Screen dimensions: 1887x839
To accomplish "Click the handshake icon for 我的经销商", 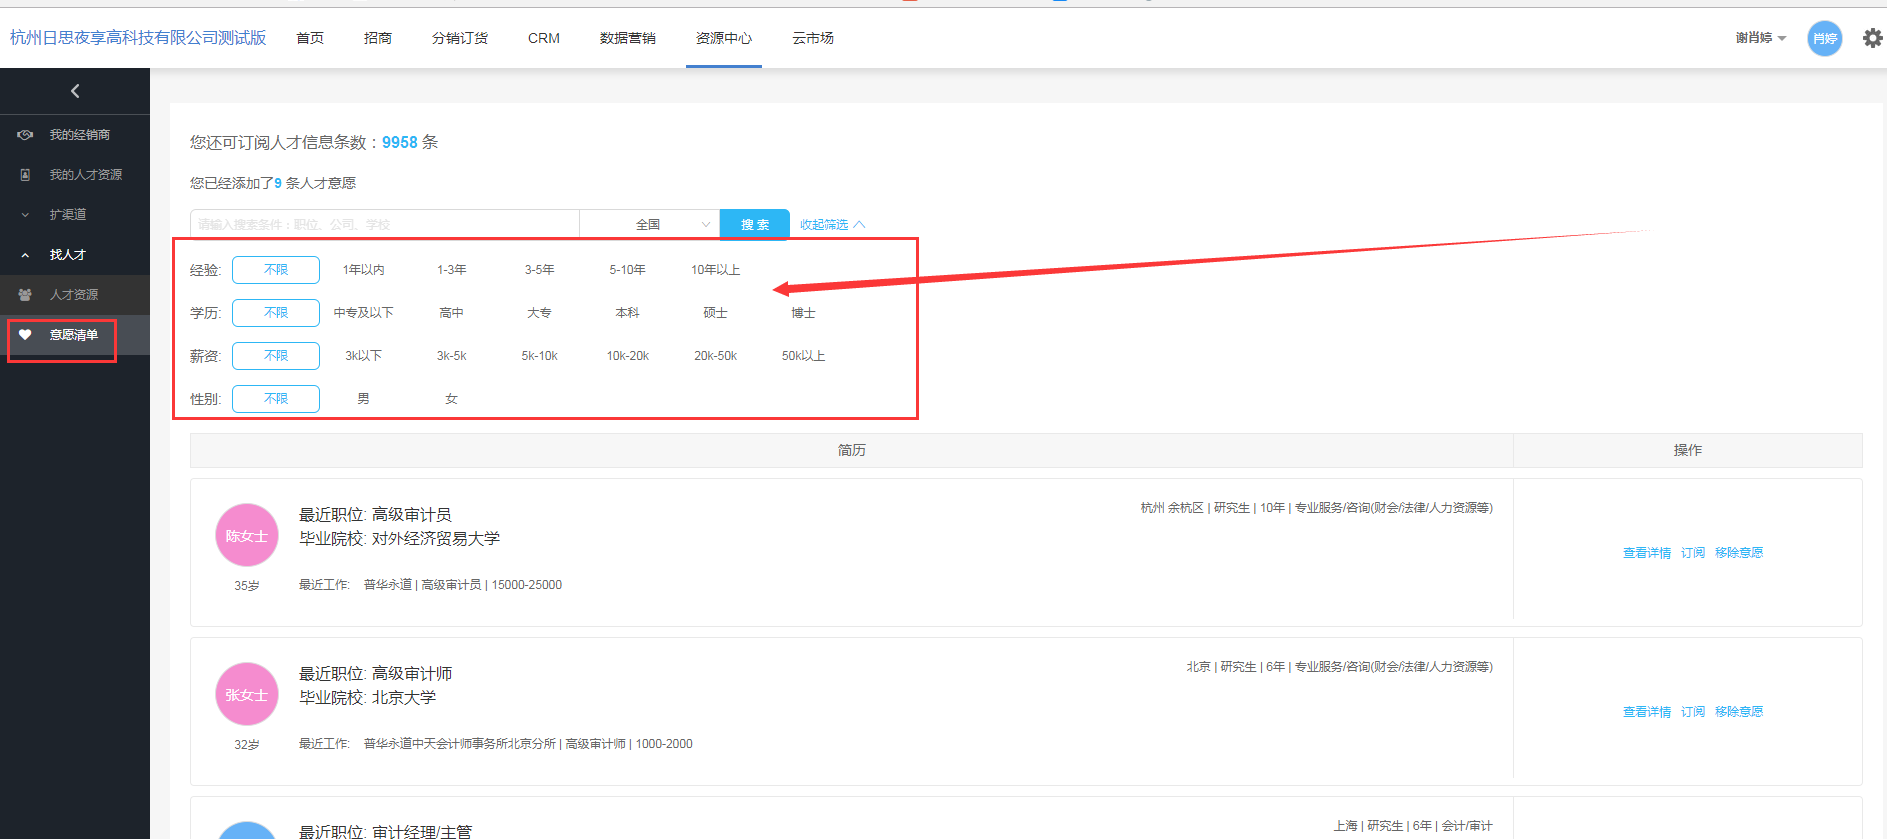I will coord(25,135).
